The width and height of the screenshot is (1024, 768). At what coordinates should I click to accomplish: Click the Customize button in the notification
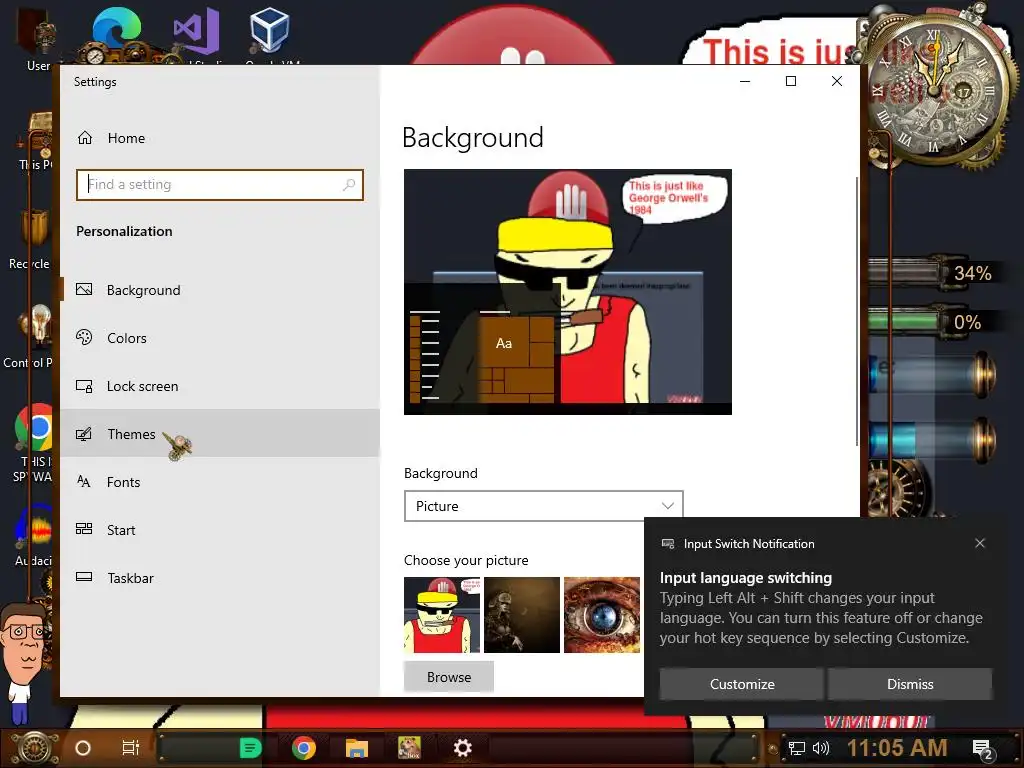tap(742, 684)
